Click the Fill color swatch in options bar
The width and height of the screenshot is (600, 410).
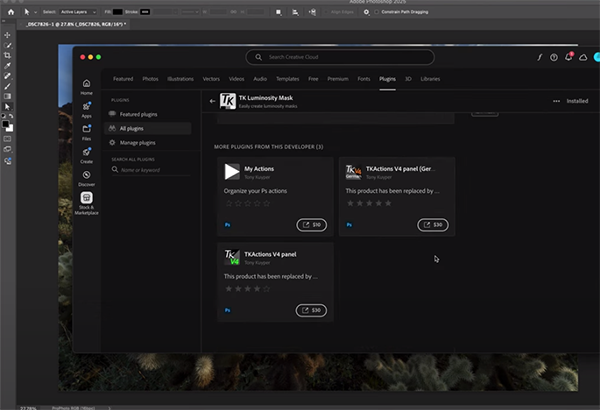pyautogui.click(x=117, y=12)
